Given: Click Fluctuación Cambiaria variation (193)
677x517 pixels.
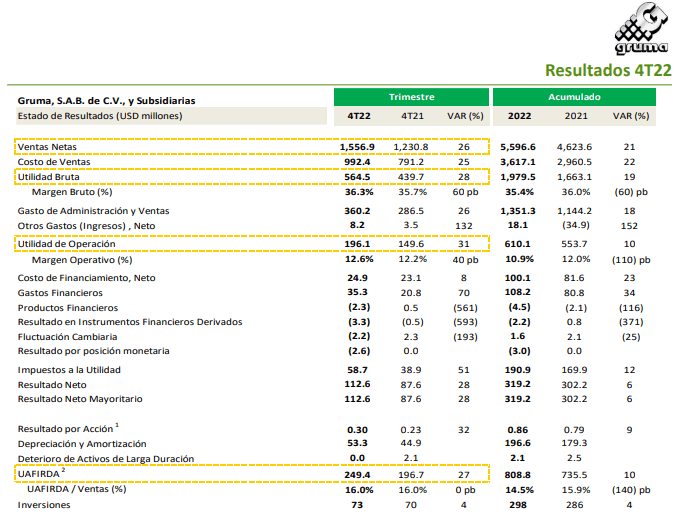Looking at the screenshot, I should pyautogui.click(x=465, y=337).
